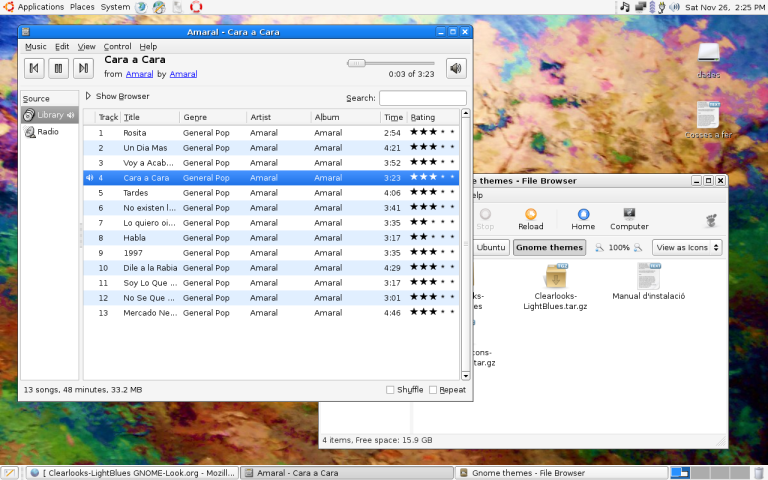Click the scrollbar down arrow in track list

point(465,376)
